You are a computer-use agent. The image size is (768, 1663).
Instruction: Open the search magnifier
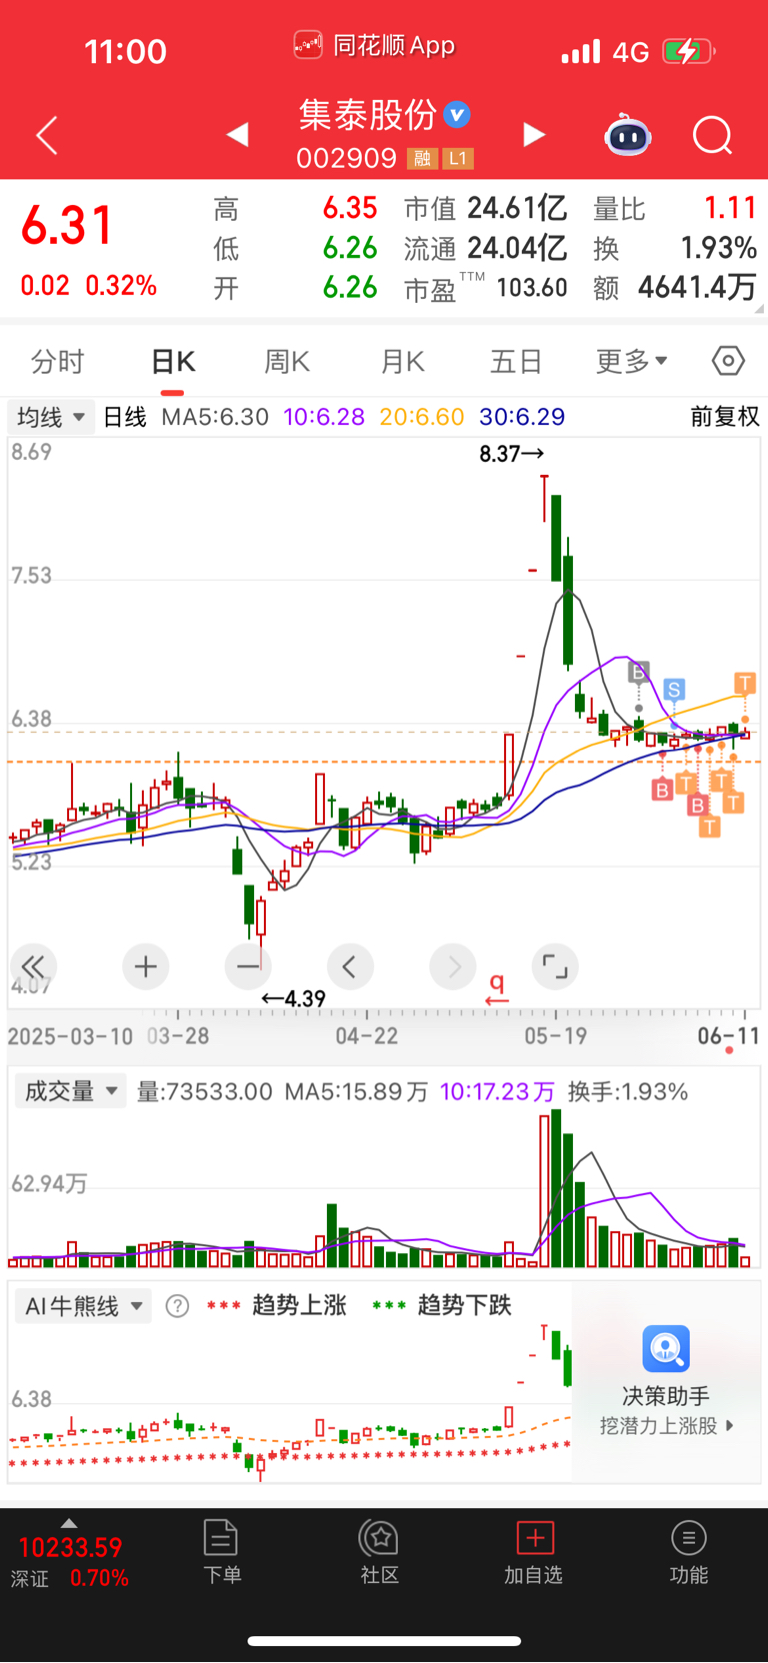[x=713, y=135]
